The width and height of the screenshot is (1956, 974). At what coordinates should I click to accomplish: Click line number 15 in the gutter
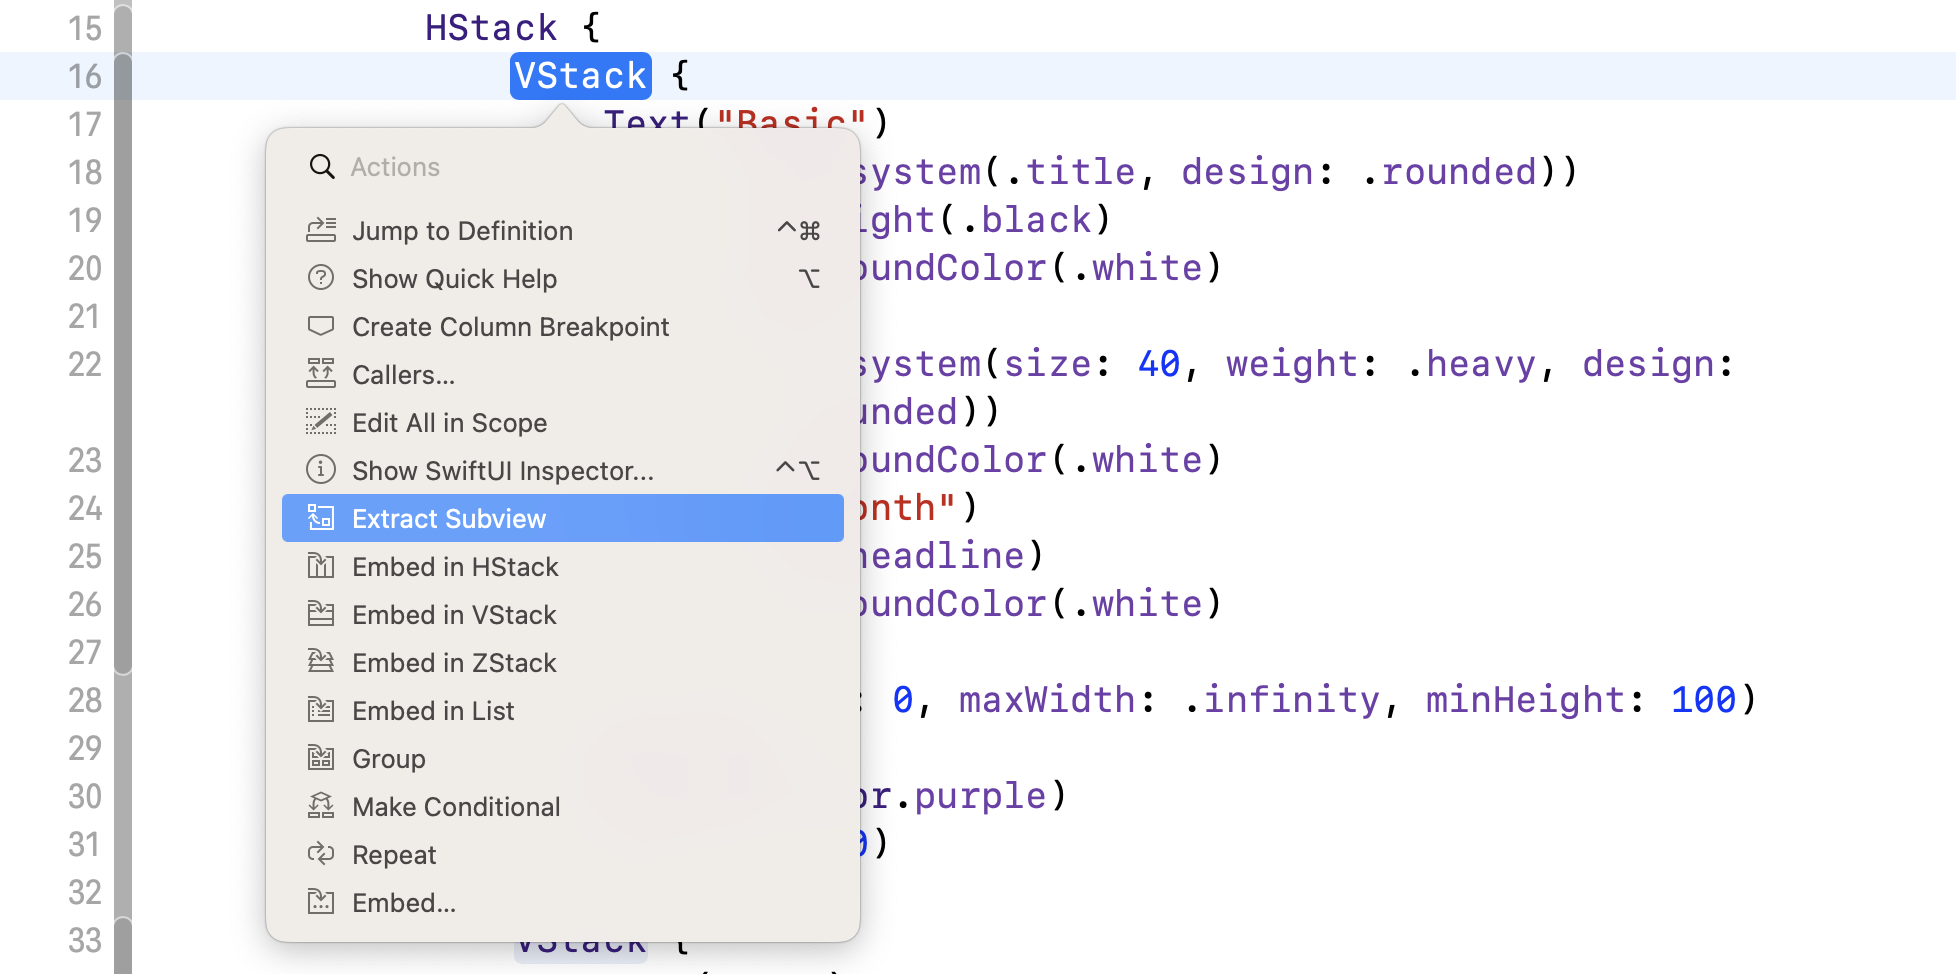click(85, 28)
